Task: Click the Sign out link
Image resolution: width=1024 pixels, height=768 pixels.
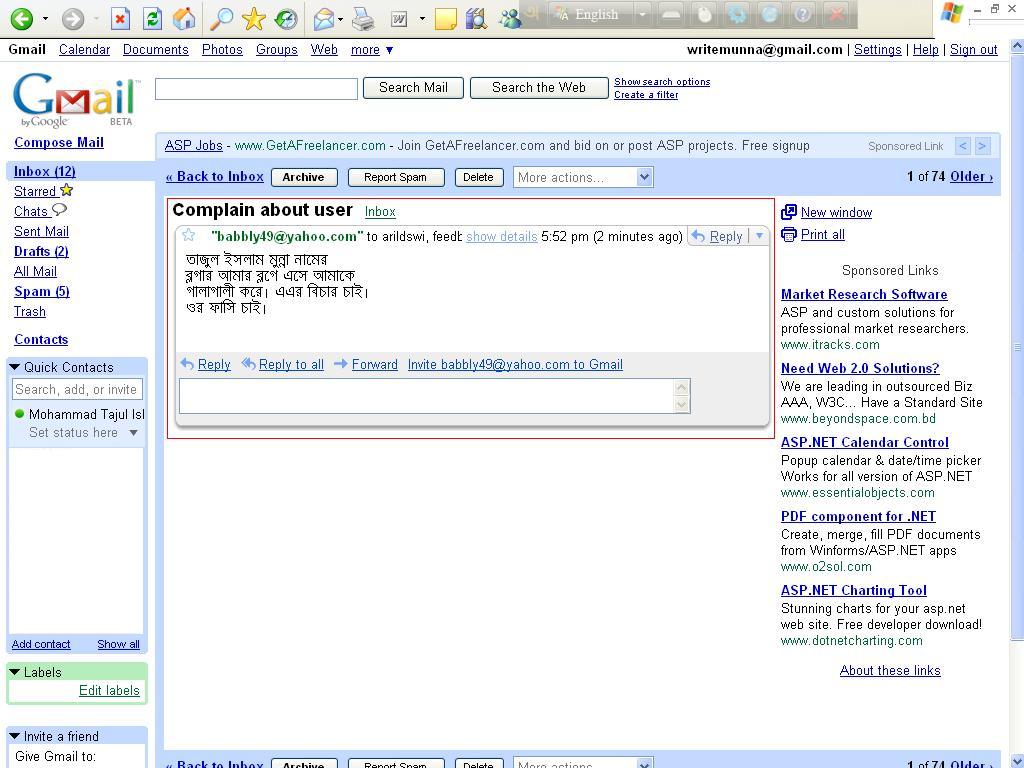Action: coord(974,50)
